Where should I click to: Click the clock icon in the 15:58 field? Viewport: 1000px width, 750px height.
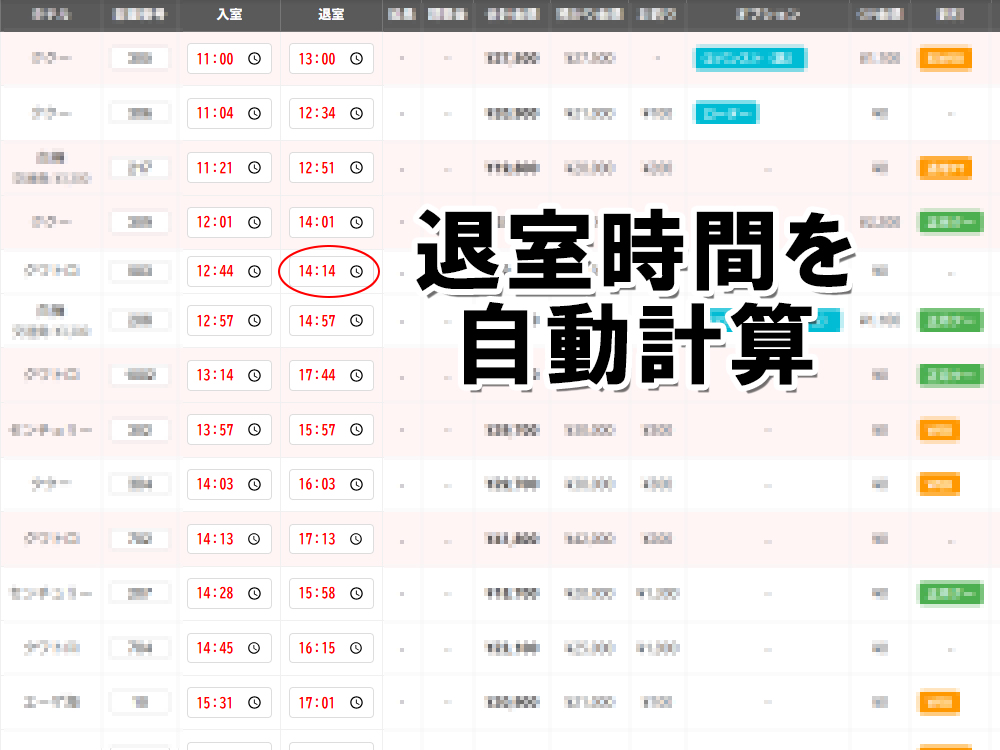tap(356, 594)
